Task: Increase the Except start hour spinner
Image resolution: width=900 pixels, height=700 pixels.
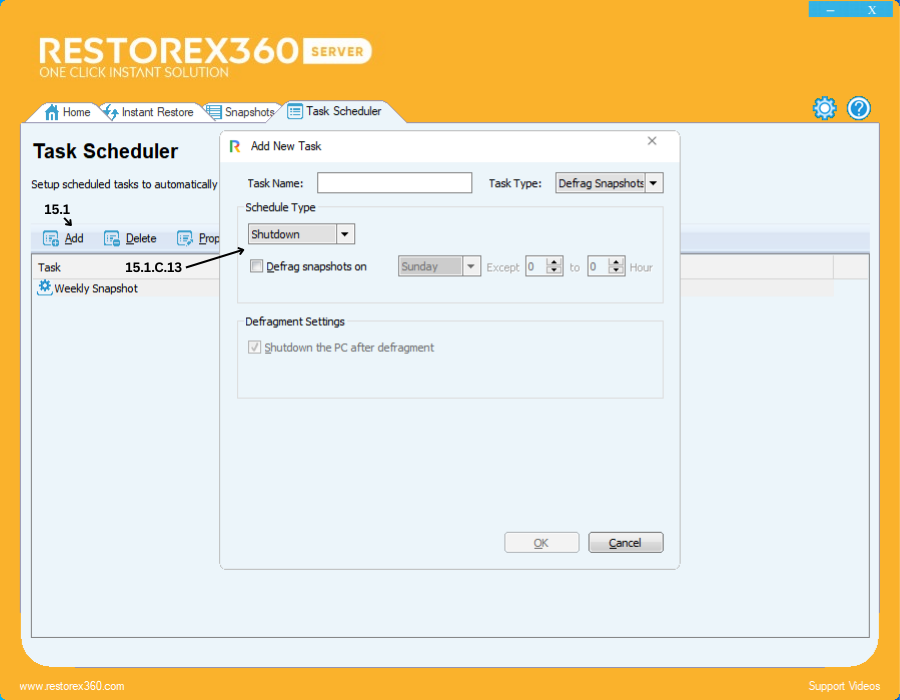Action: pos(554,262)
